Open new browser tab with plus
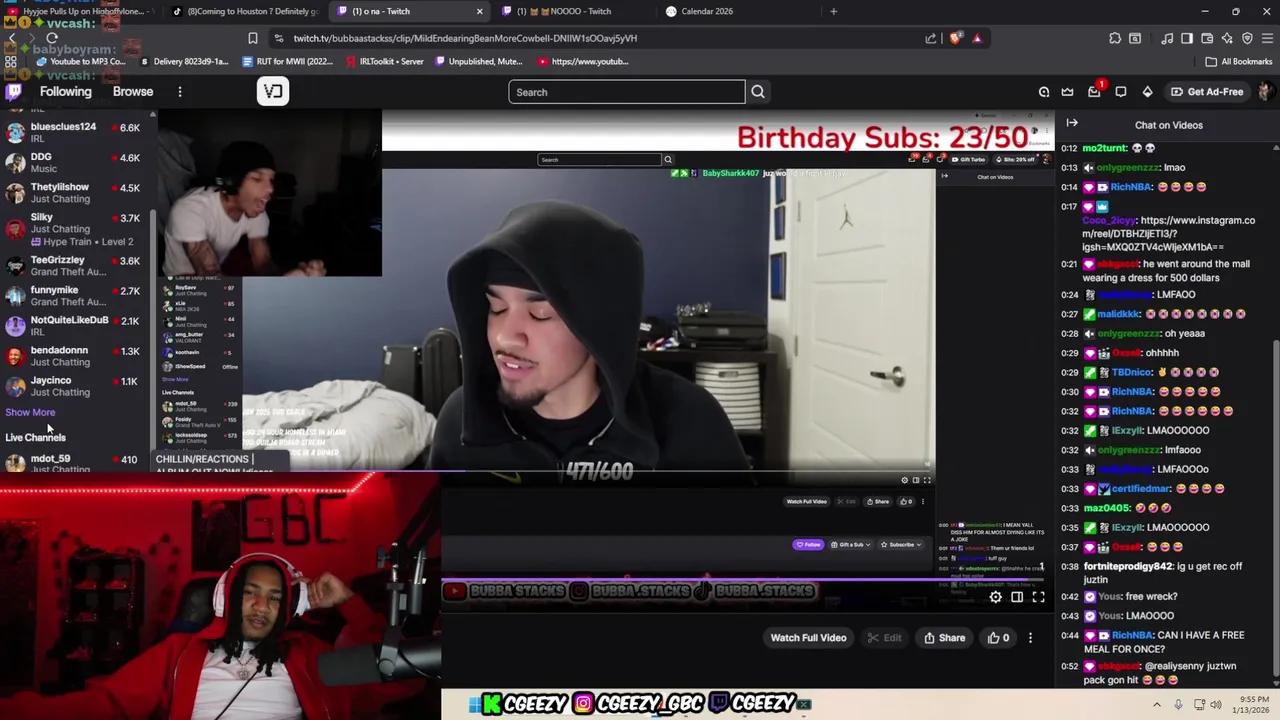This screenshot has height=720, width=1280. tap(833, 11)
